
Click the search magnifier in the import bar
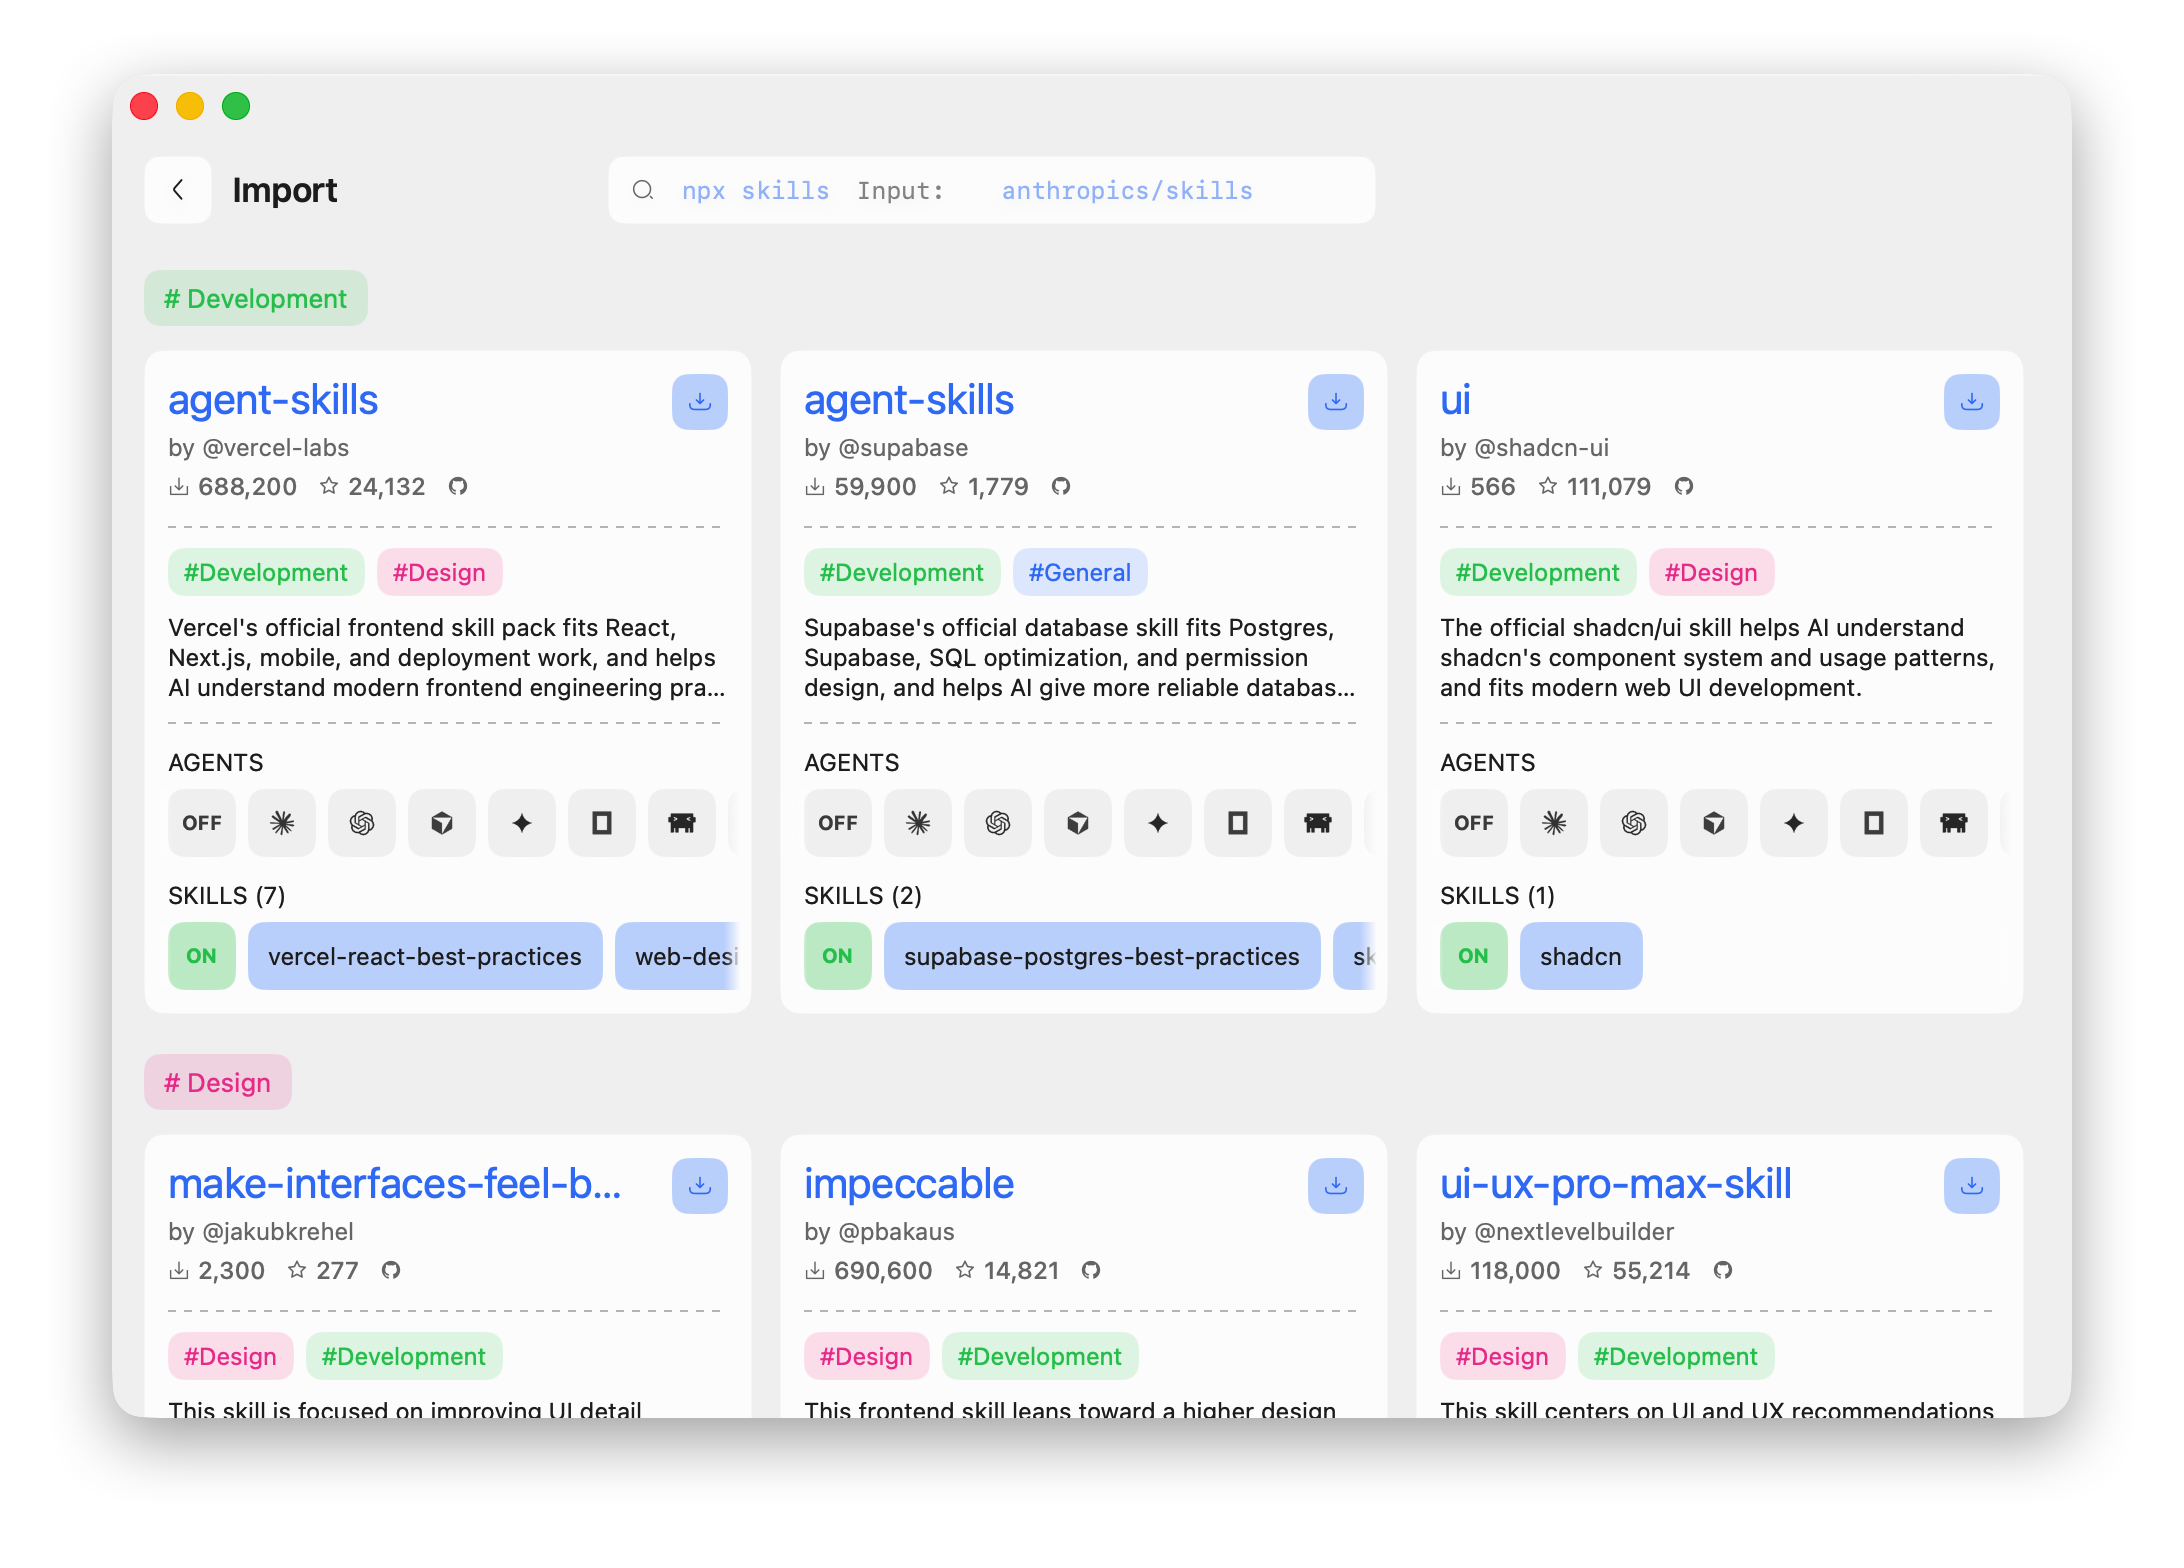pos(643,190)
